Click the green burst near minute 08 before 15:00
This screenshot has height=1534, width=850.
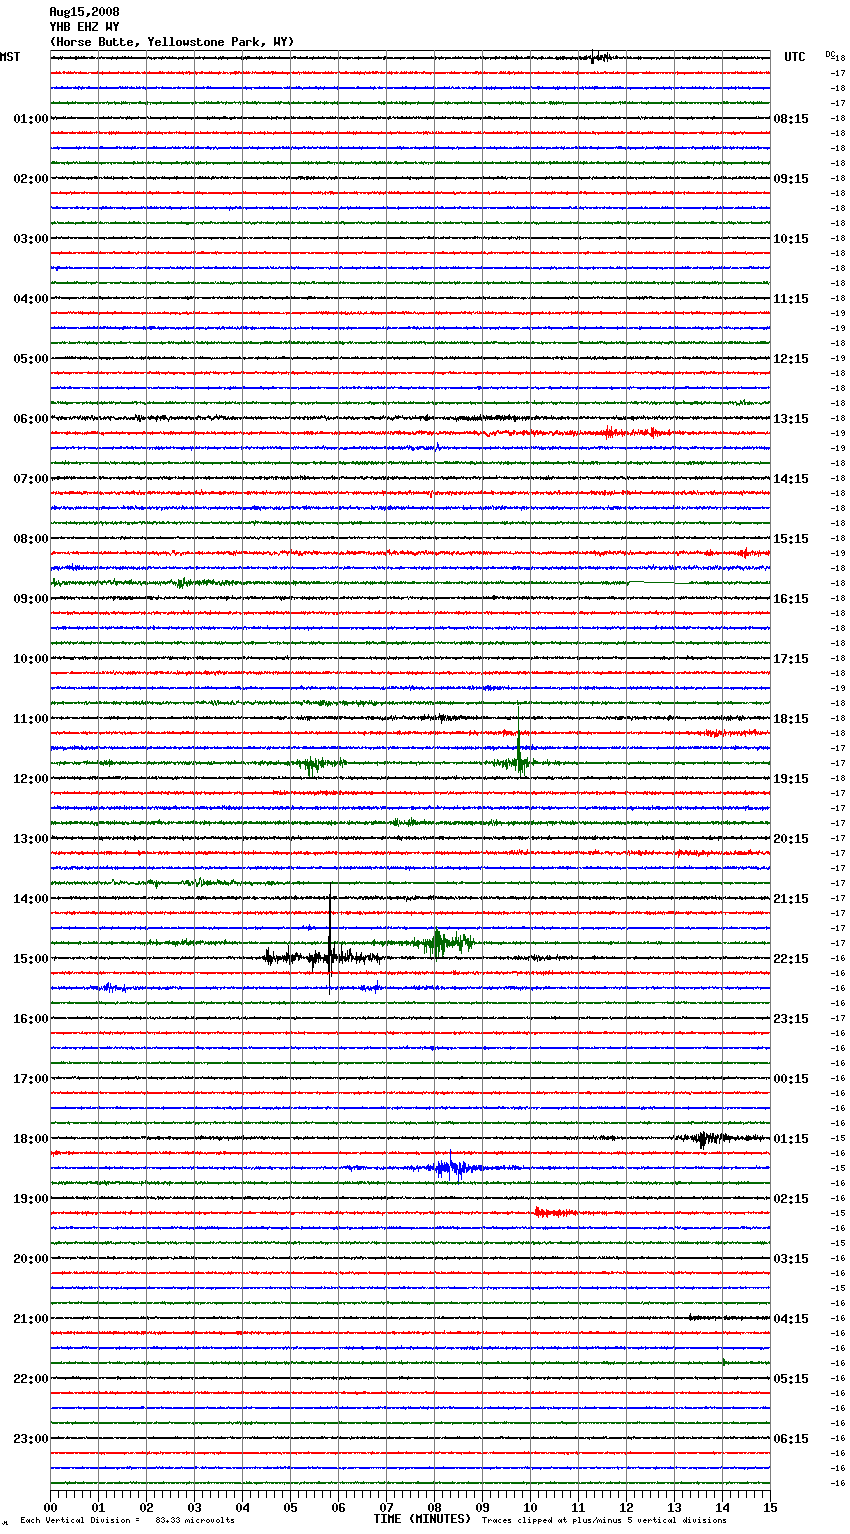click(x=445, y=942)
